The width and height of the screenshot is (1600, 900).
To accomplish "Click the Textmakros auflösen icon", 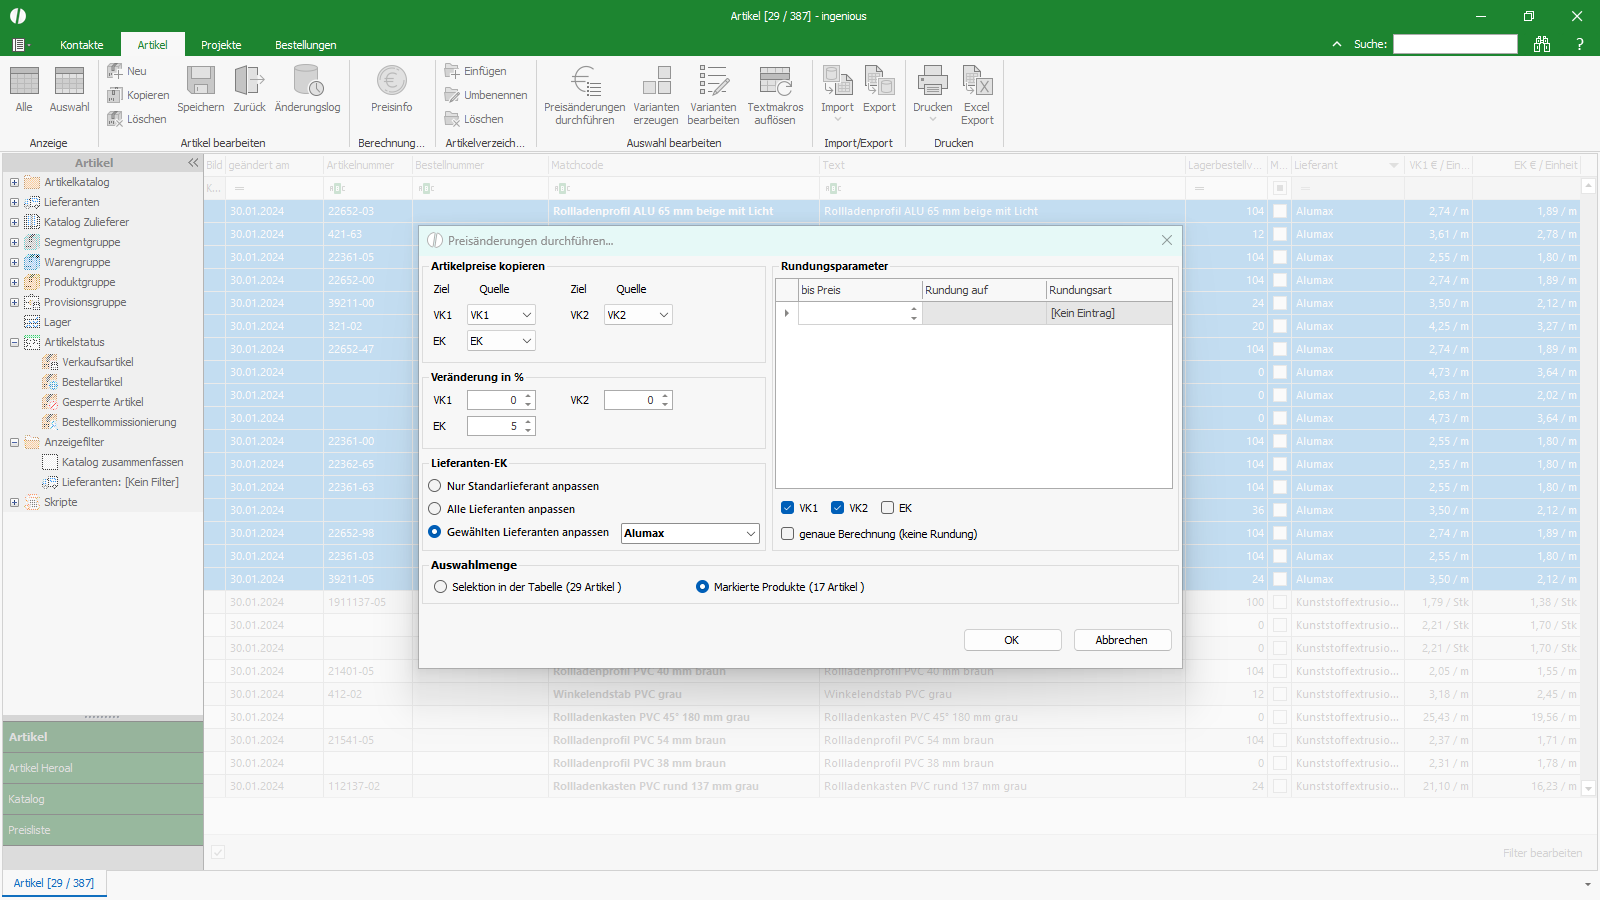I will (775, 82).
